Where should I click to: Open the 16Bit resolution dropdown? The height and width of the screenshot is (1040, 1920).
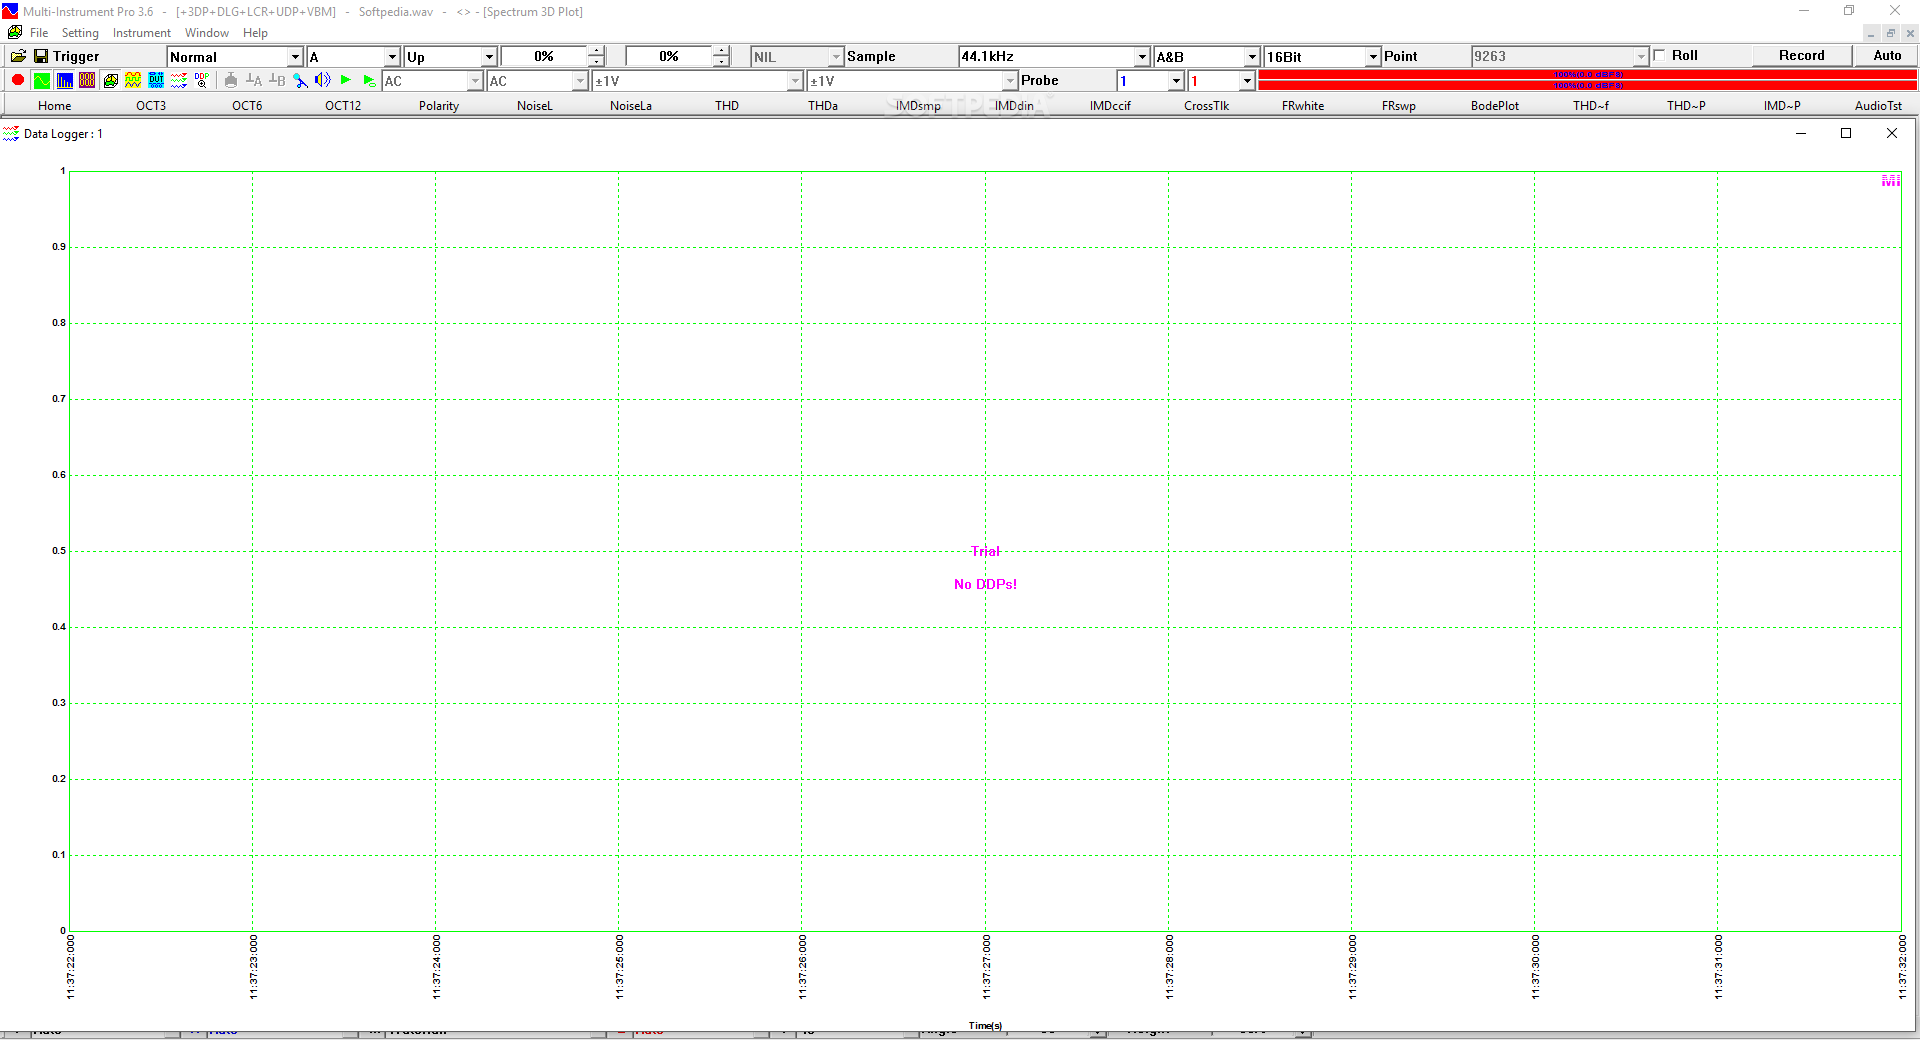coord(1373,57)
